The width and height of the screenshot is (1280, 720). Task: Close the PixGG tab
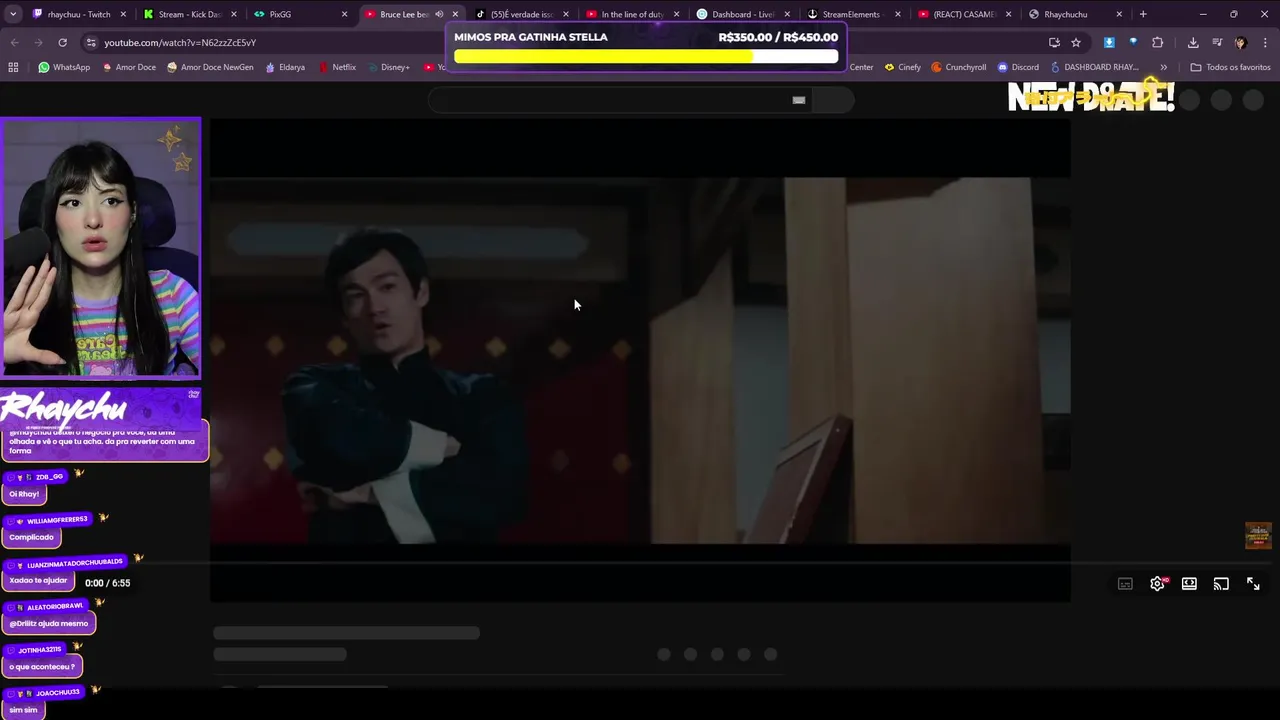pyautogui.click(x=345, y=14)
